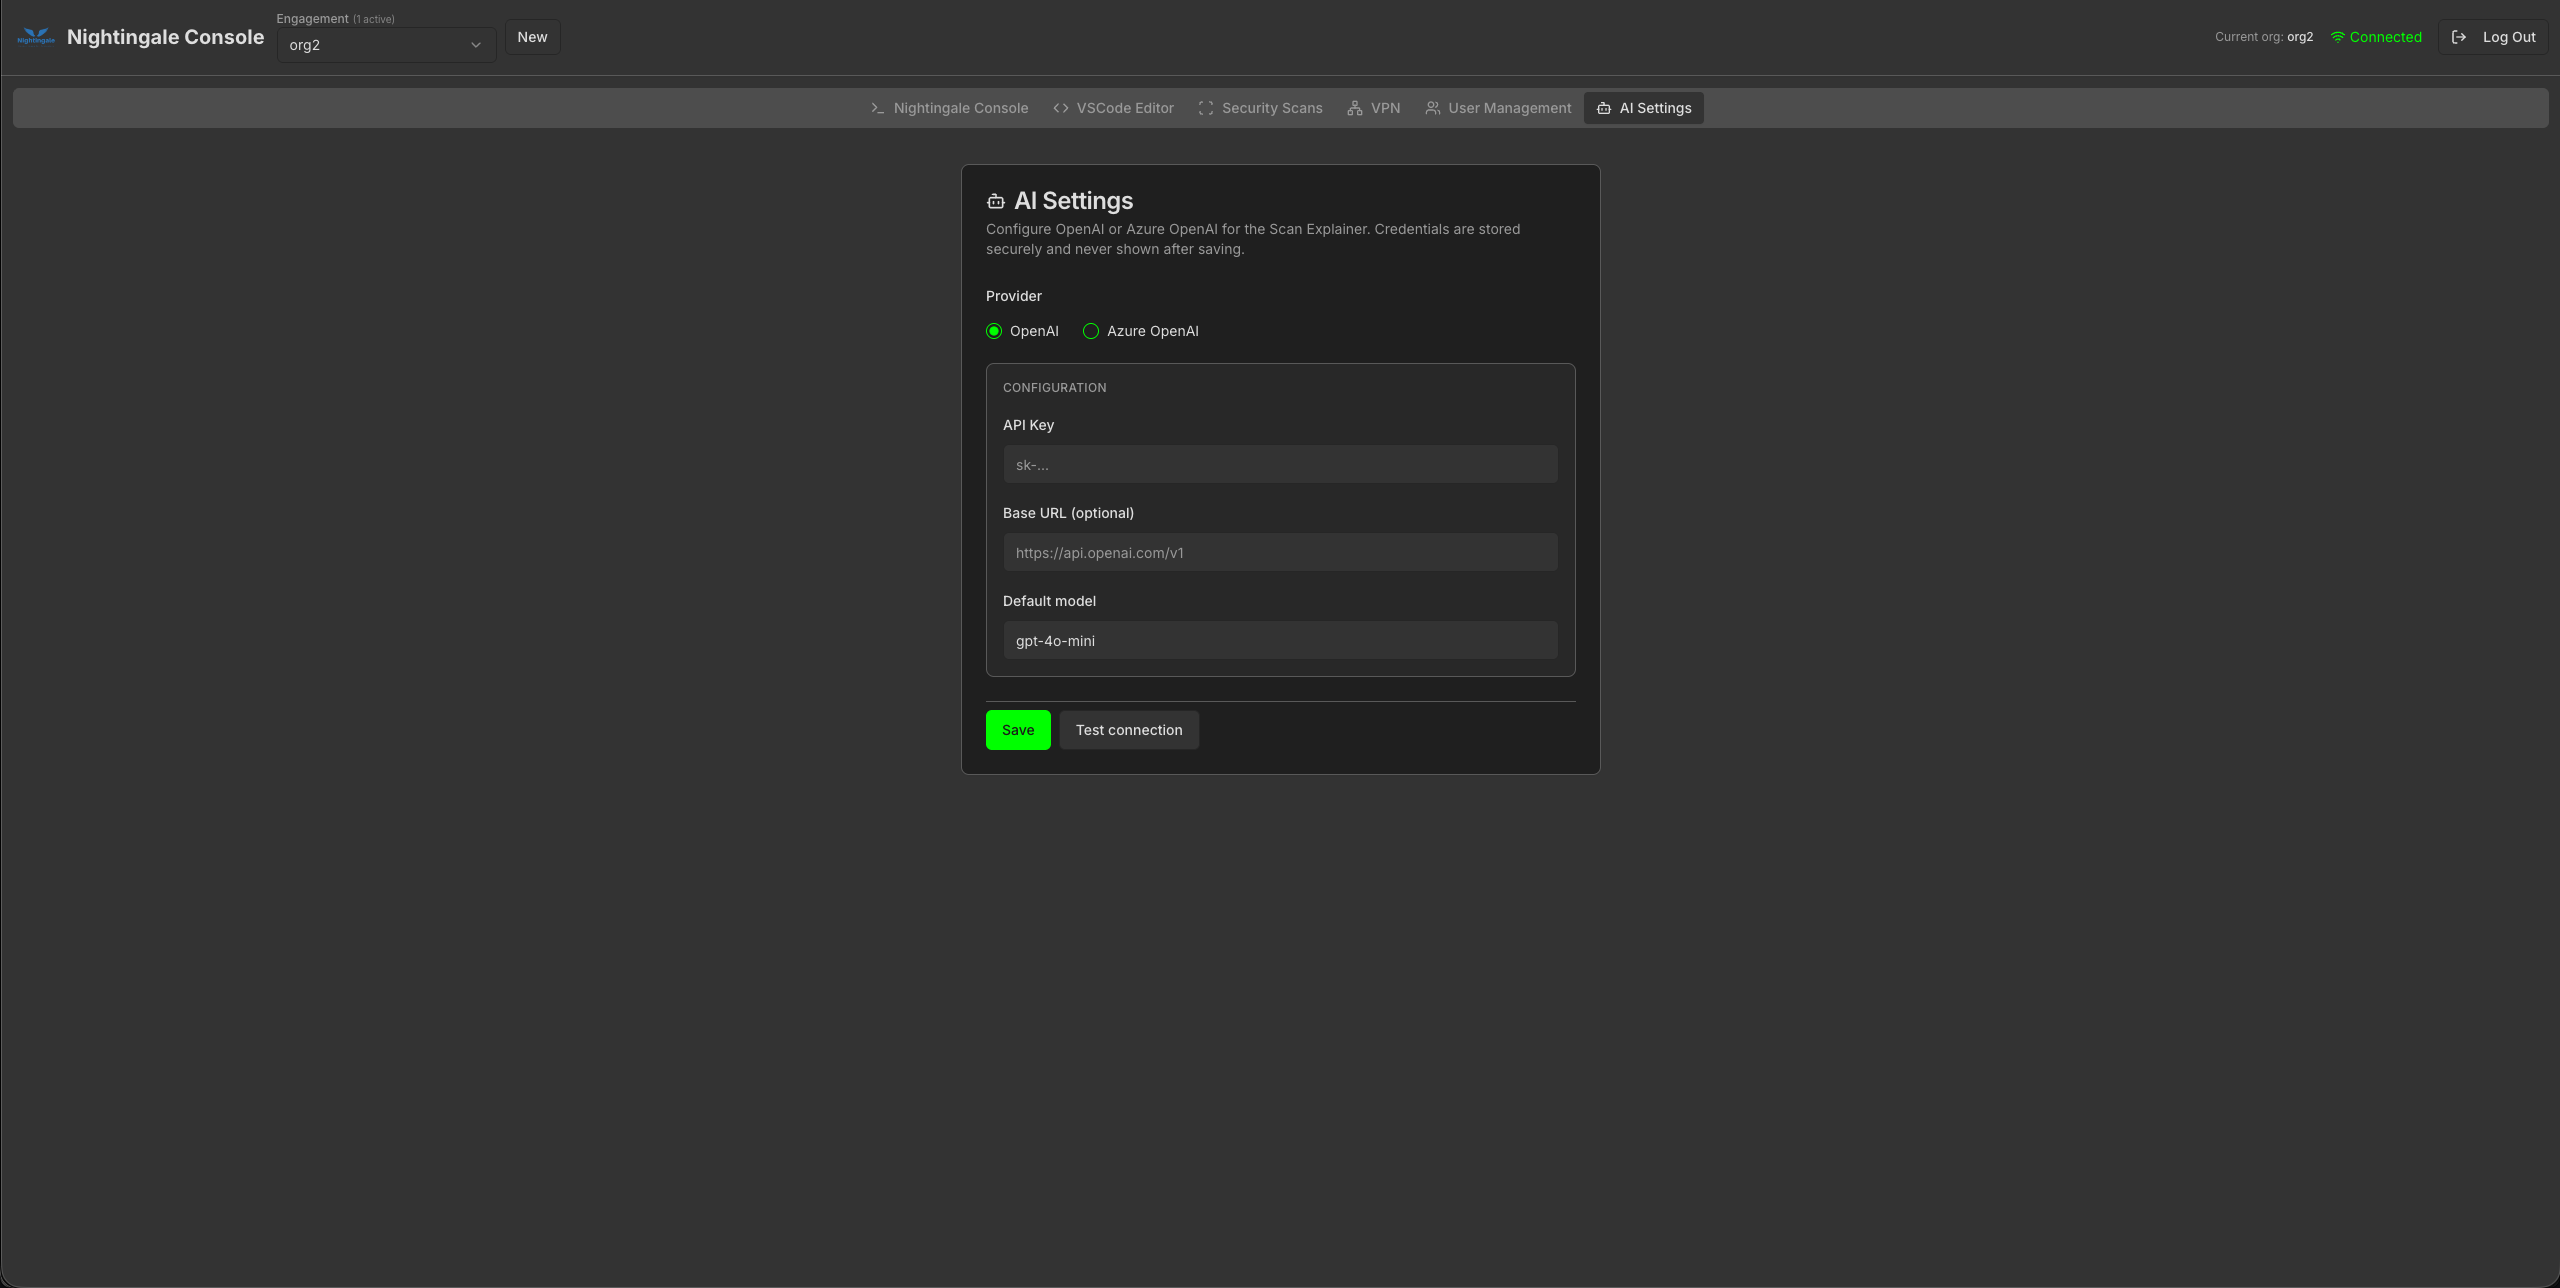Viewport: 2560px width, 1288px height.
Task: Click the Log Out button
Action: point(2493,37)
